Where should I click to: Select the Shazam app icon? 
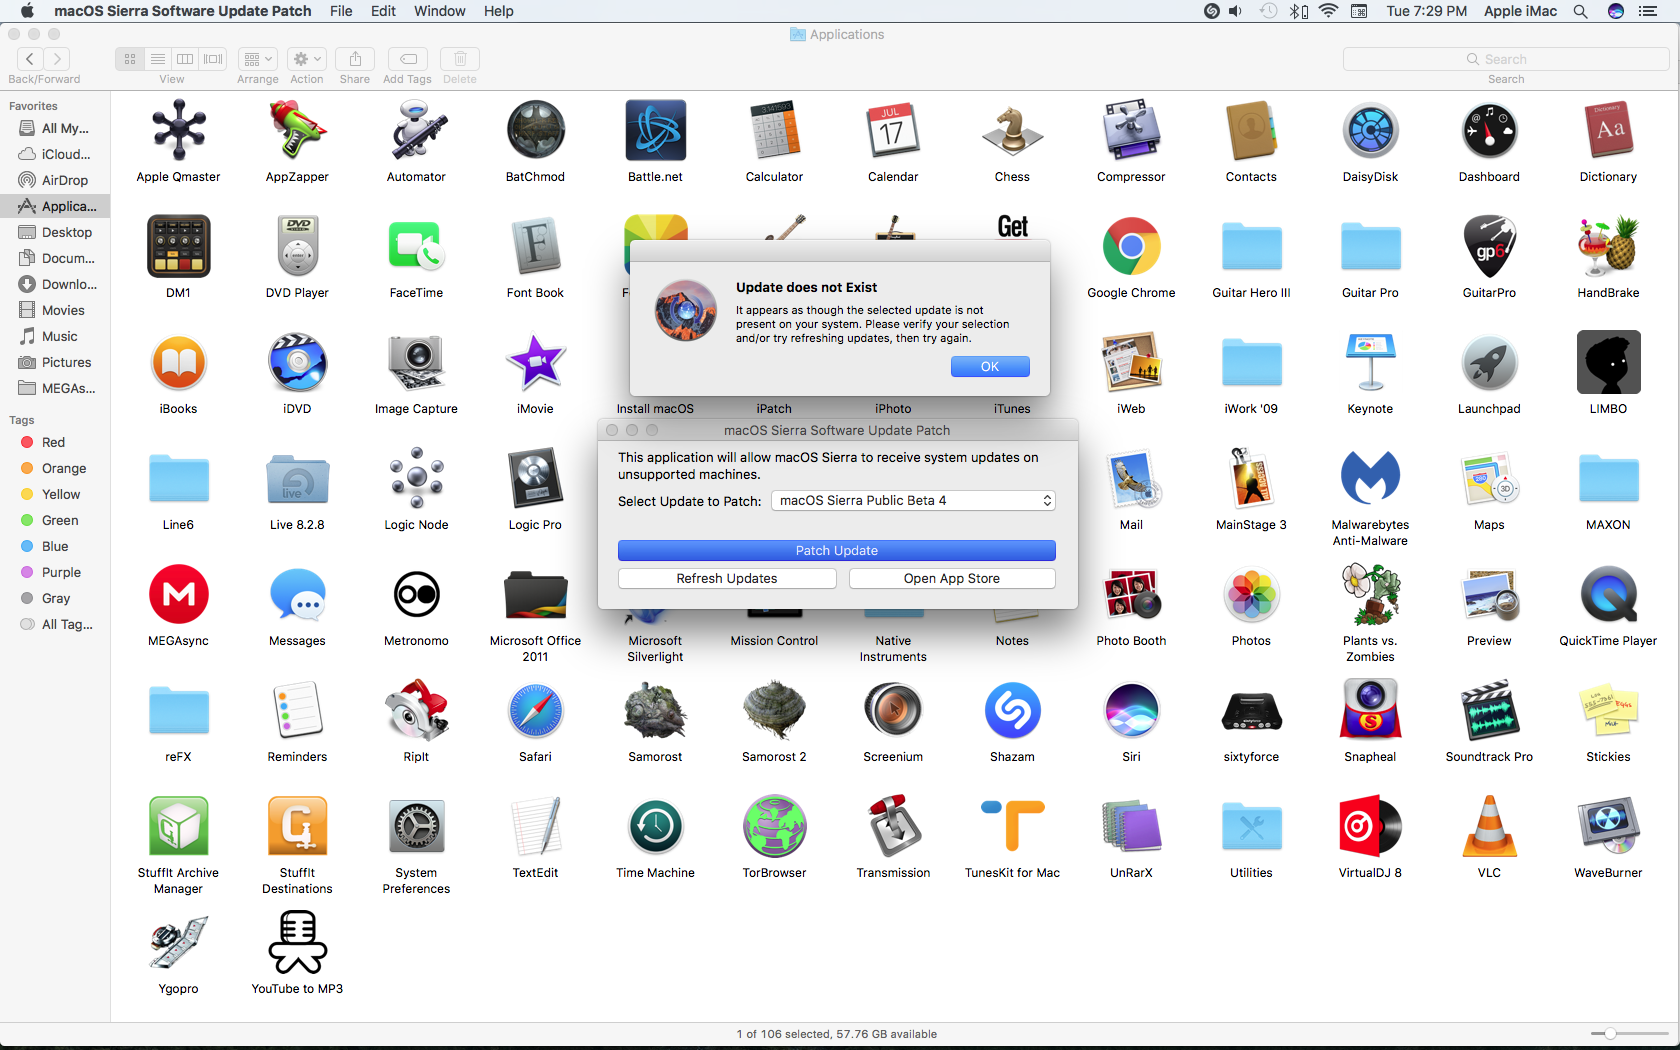click(x=1012, y=710)
